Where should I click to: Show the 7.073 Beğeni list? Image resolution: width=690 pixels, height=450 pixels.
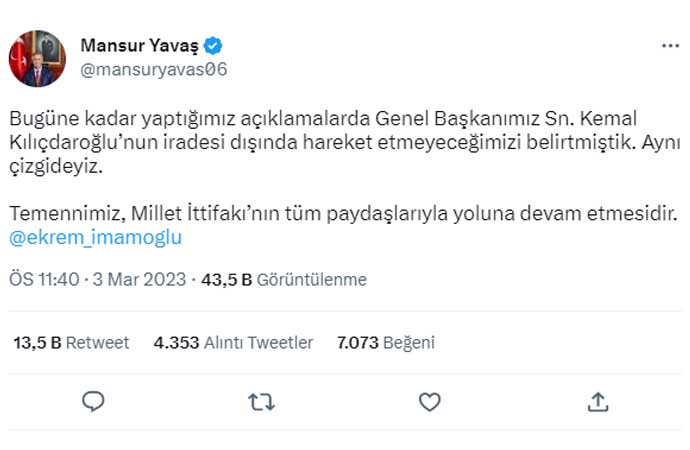pyautogui.click(x=385, y=342)
